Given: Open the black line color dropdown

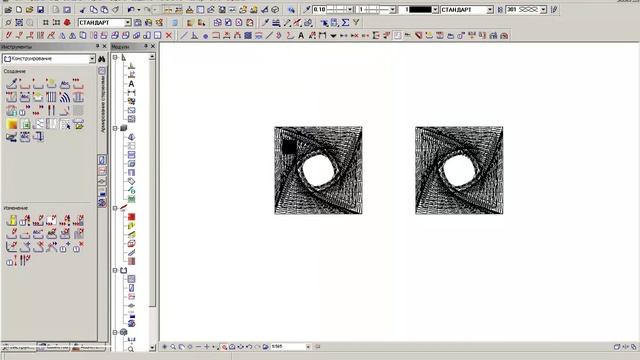Looking at the screenshot, I should pos(435,9).
